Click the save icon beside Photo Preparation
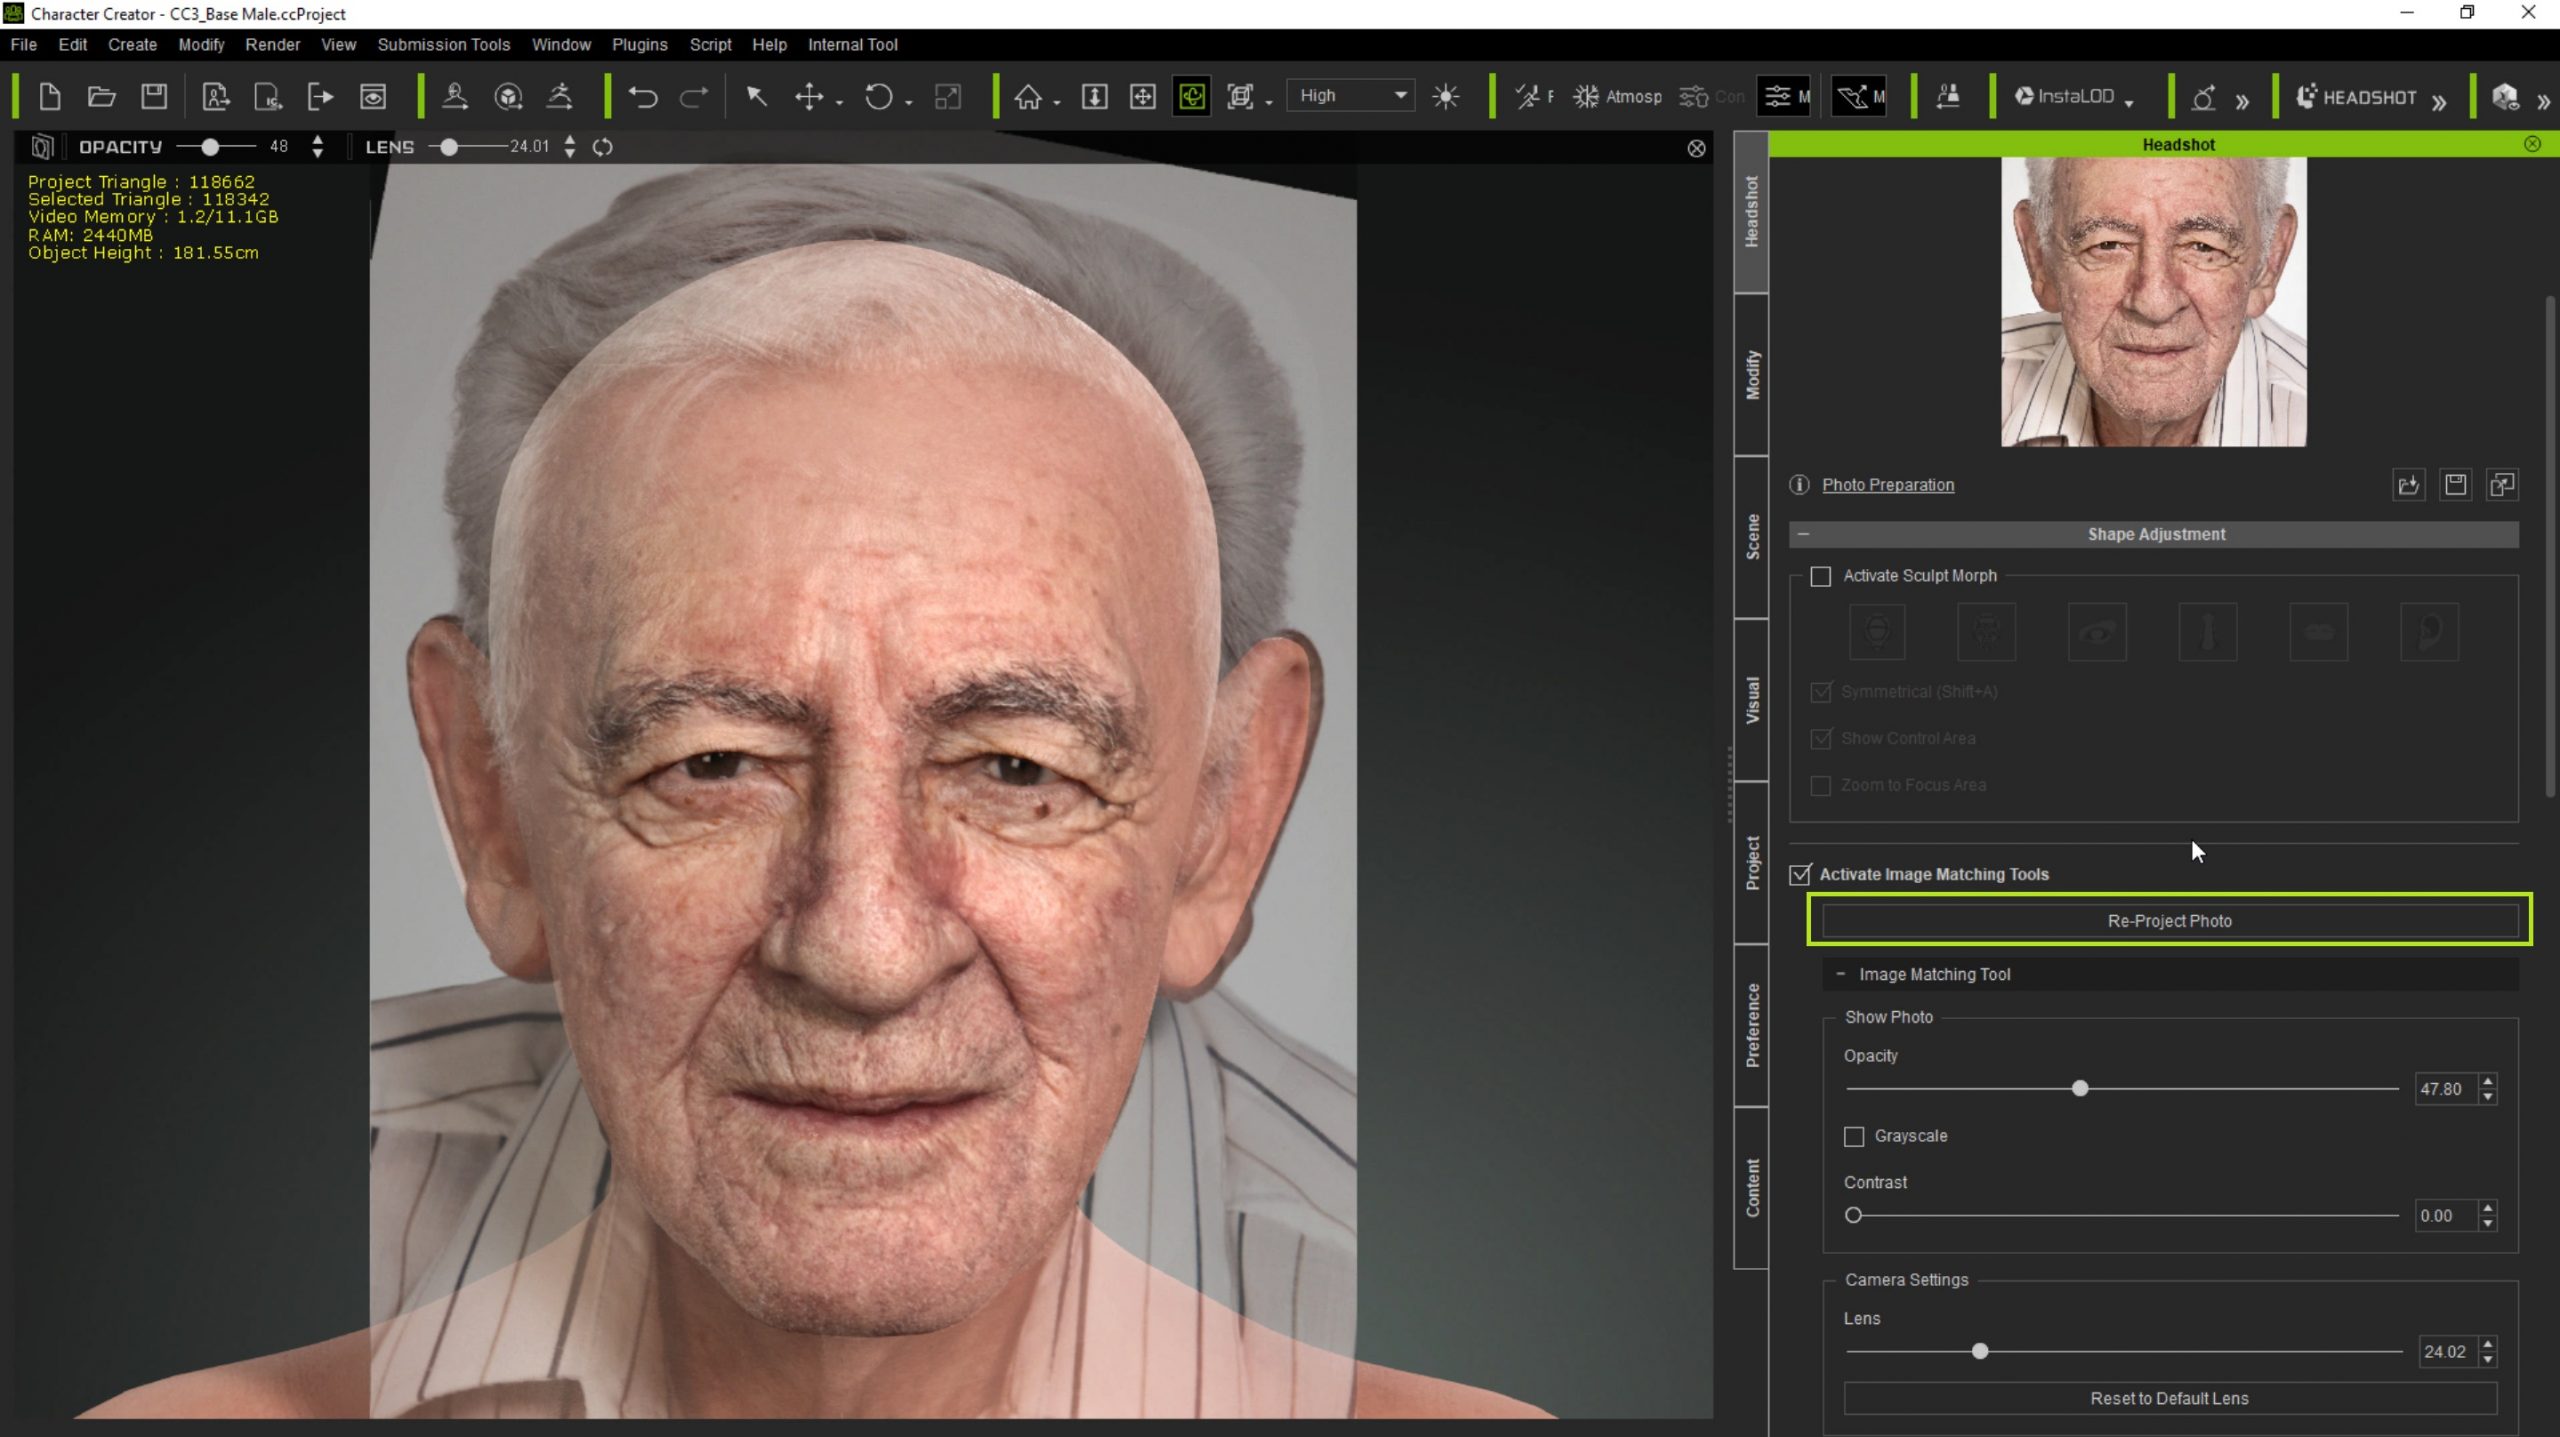 (x=2455, y=485)
